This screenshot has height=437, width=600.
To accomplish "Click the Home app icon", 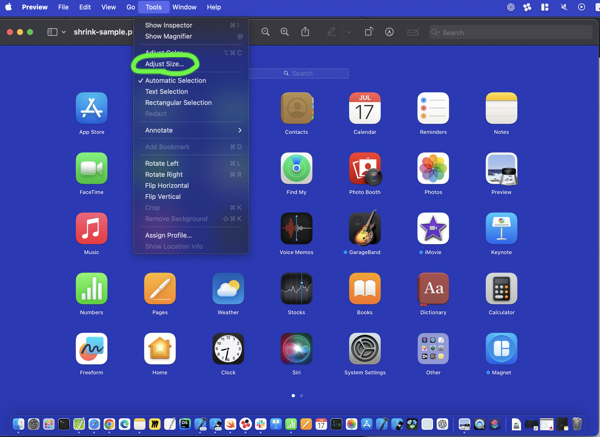I will tap(160, 348).
